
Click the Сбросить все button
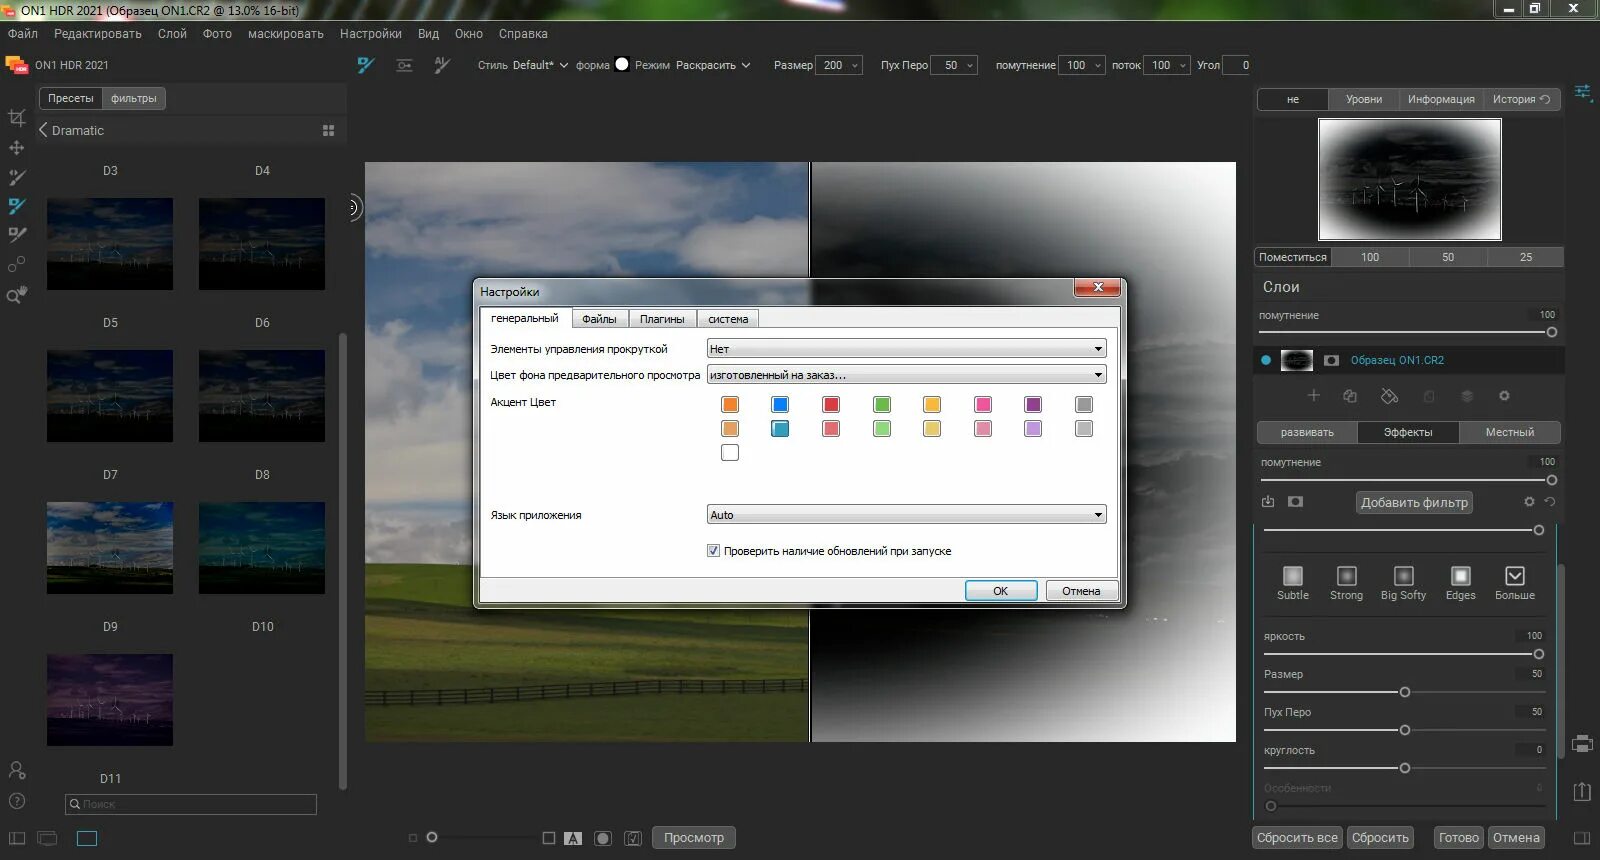[x=1297, y=838]
